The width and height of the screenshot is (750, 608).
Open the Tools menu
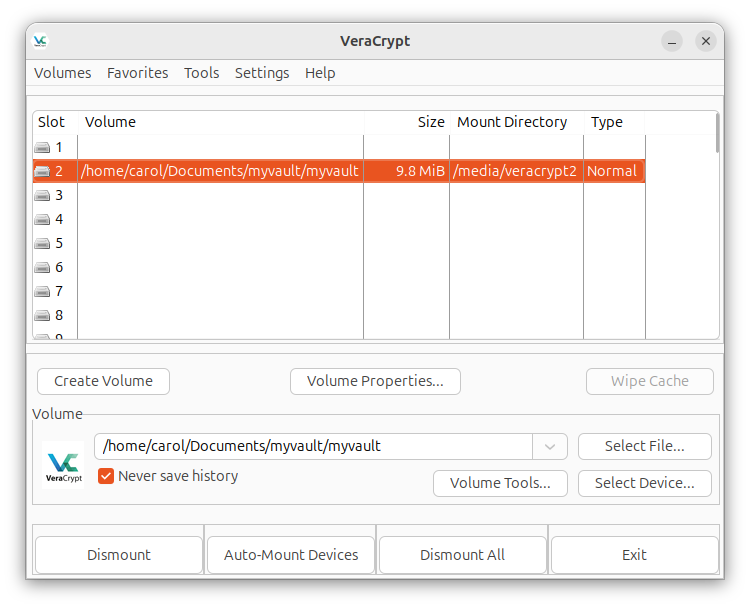pos(202,73)
